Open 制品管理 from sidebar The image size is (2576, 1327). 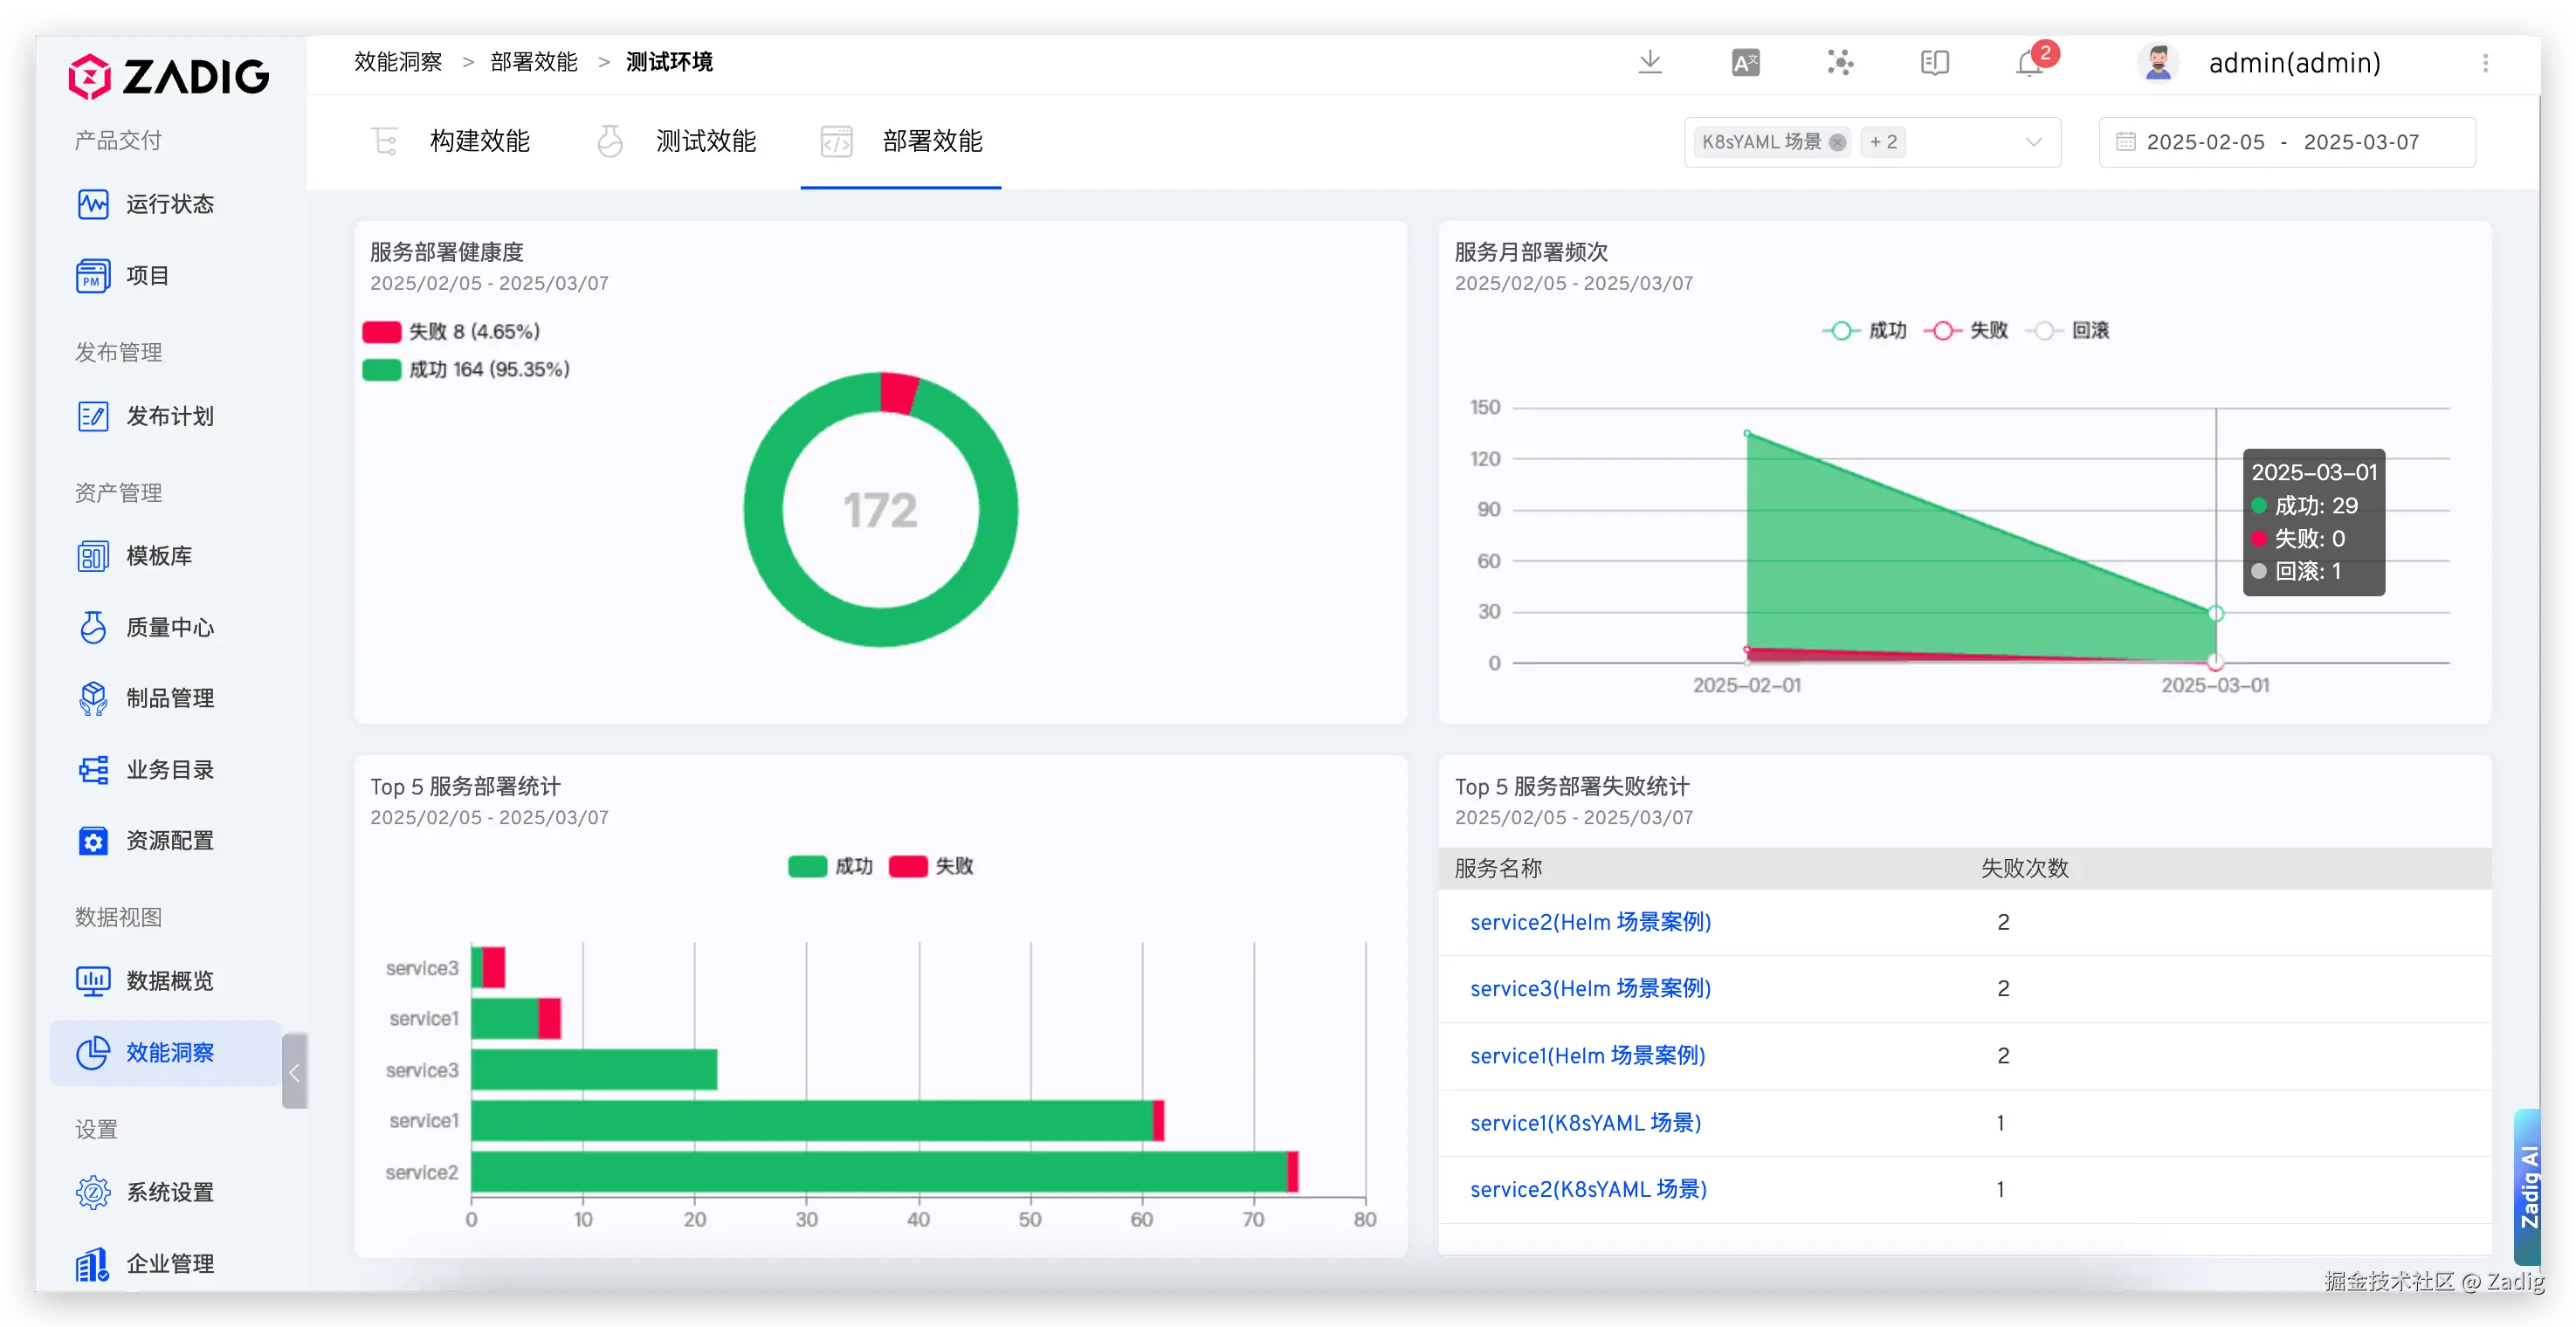tap(169, 698)
